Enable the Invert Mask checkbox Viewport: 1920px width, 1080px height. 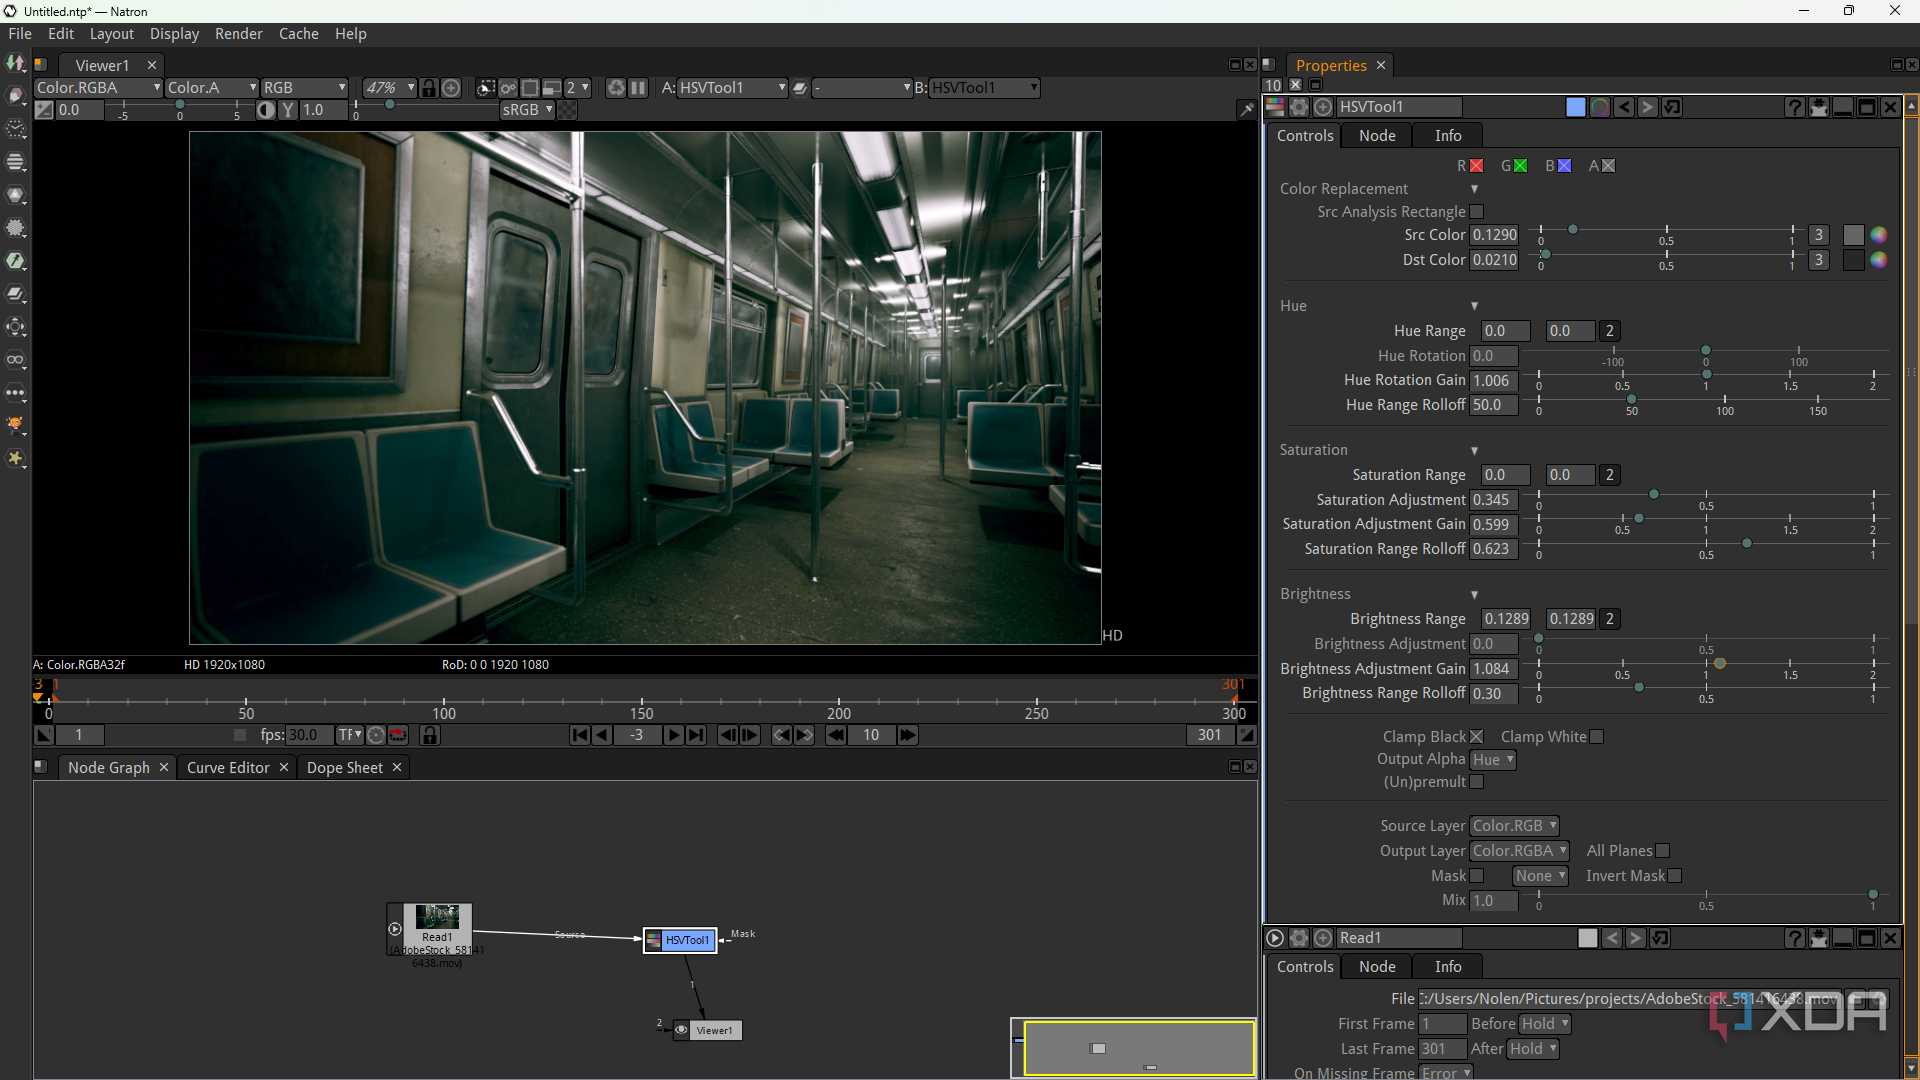1675,876
